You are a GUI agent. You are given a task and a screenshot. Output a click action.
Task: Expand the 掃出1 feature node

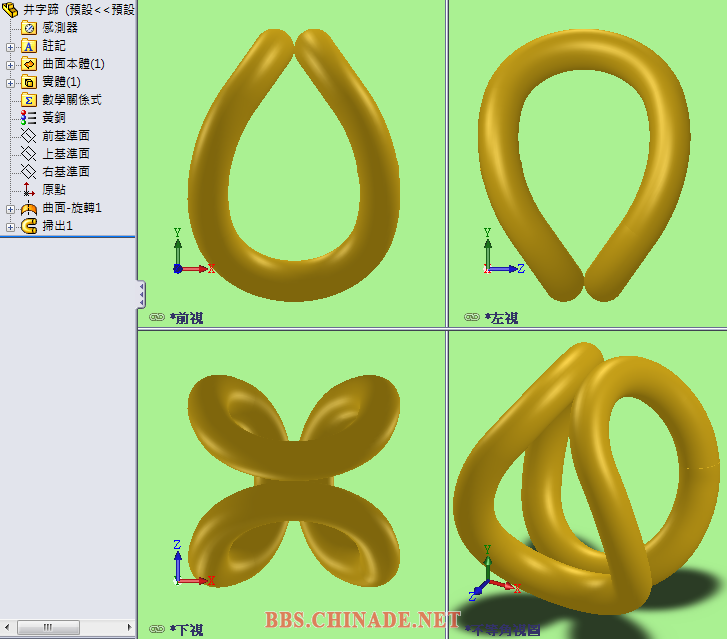(10, 227)
